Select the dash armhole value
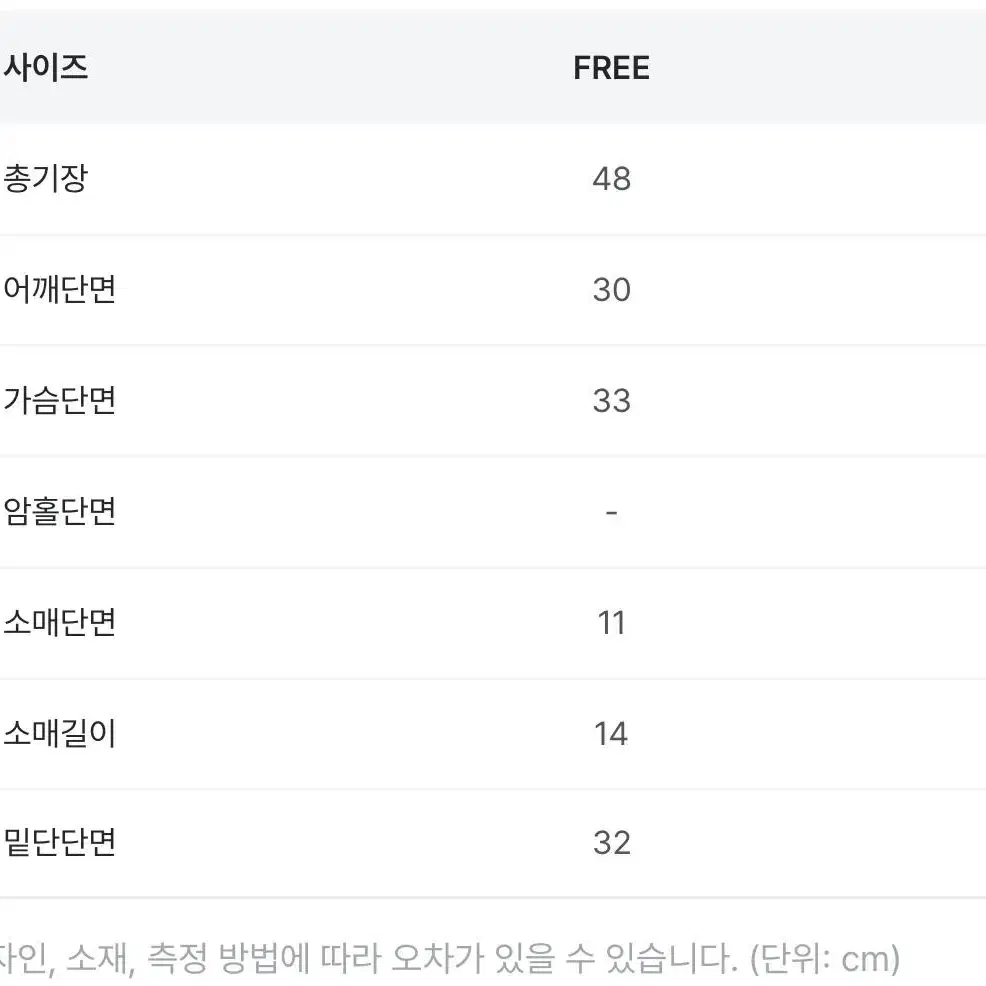The image size is (986, 986). coord(611,513)
